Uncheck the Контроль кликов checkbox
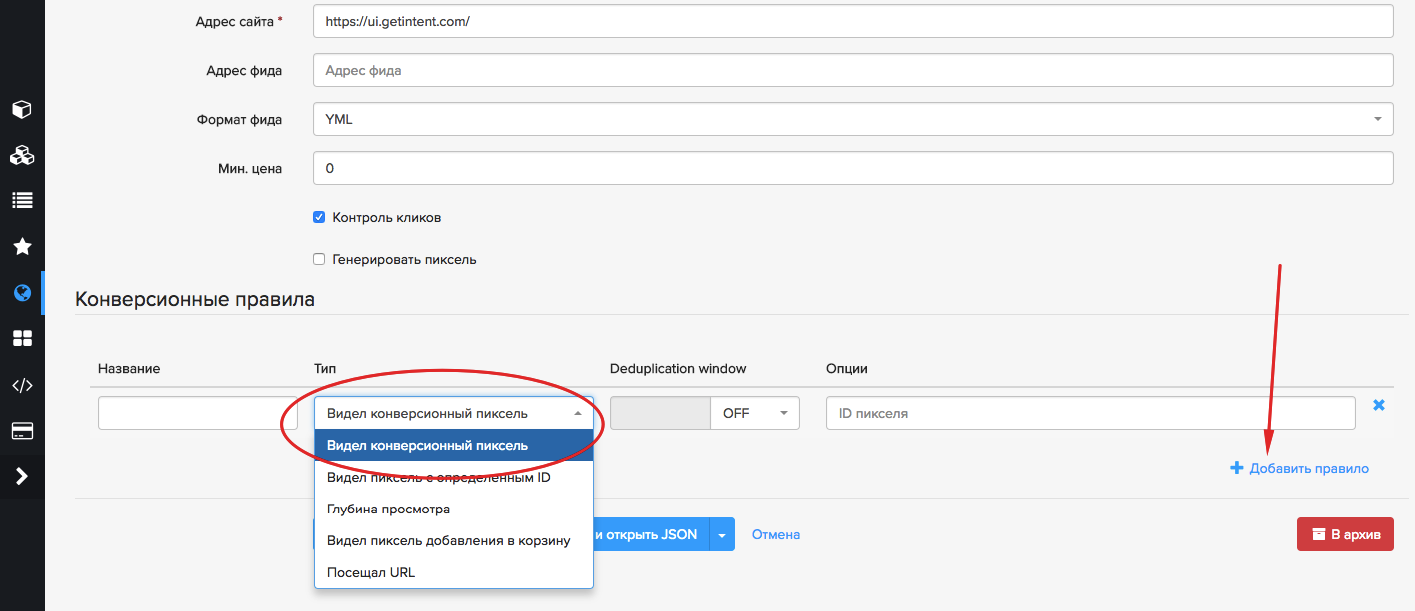The image size is (1415, 611). point(319,217)
